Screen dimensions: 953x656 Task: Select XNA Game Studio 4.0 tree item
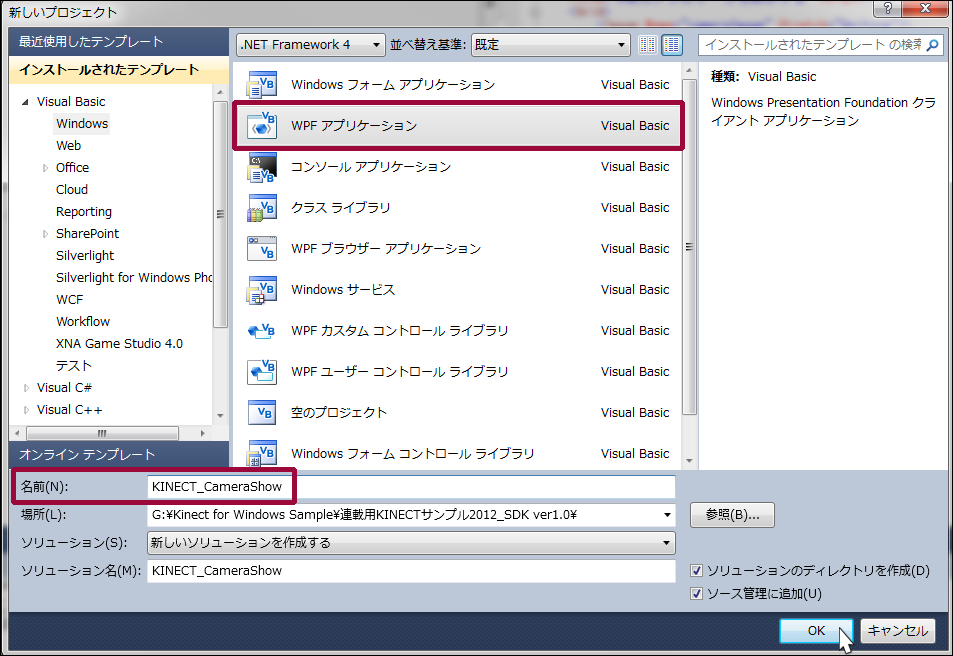pyautogui.click(x=119, y=344)
